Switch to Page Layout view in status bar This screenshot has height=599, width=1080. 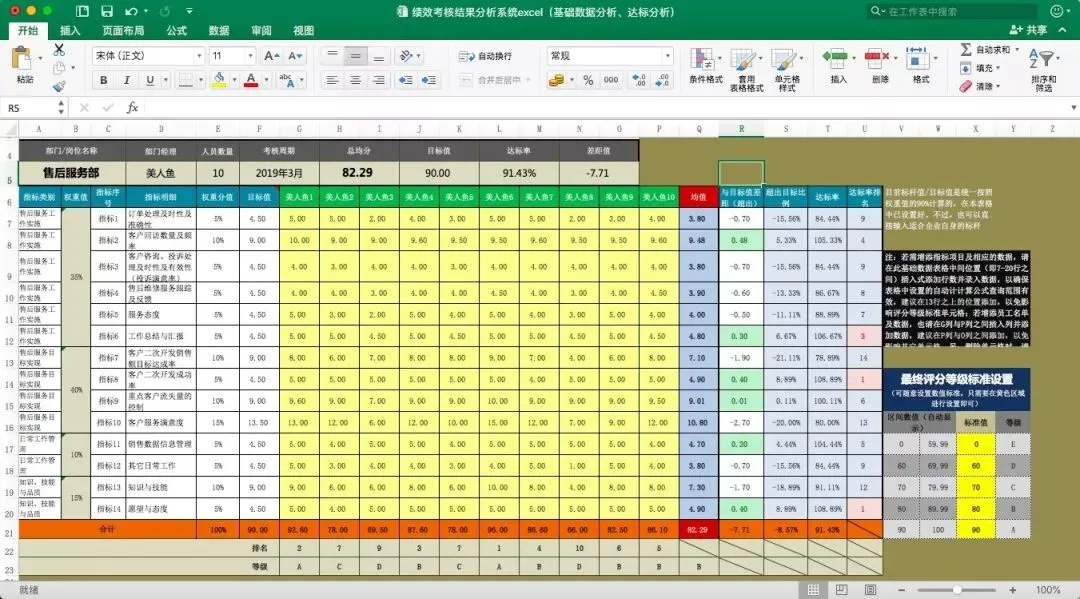coord(842,590)
